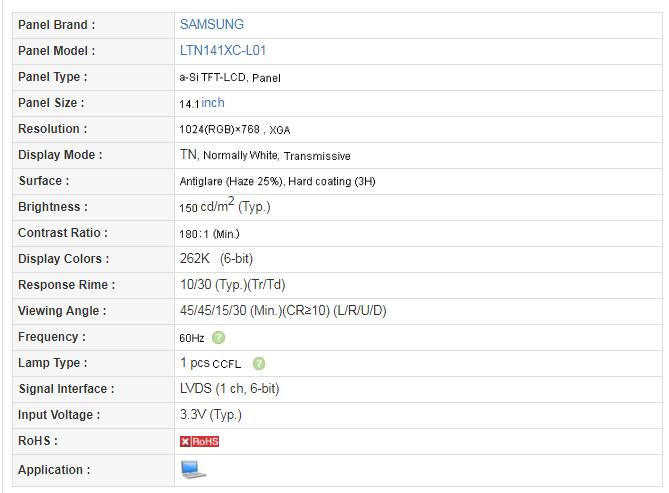Open the SAMSUNG panel brand link

(x=212, y=24)
